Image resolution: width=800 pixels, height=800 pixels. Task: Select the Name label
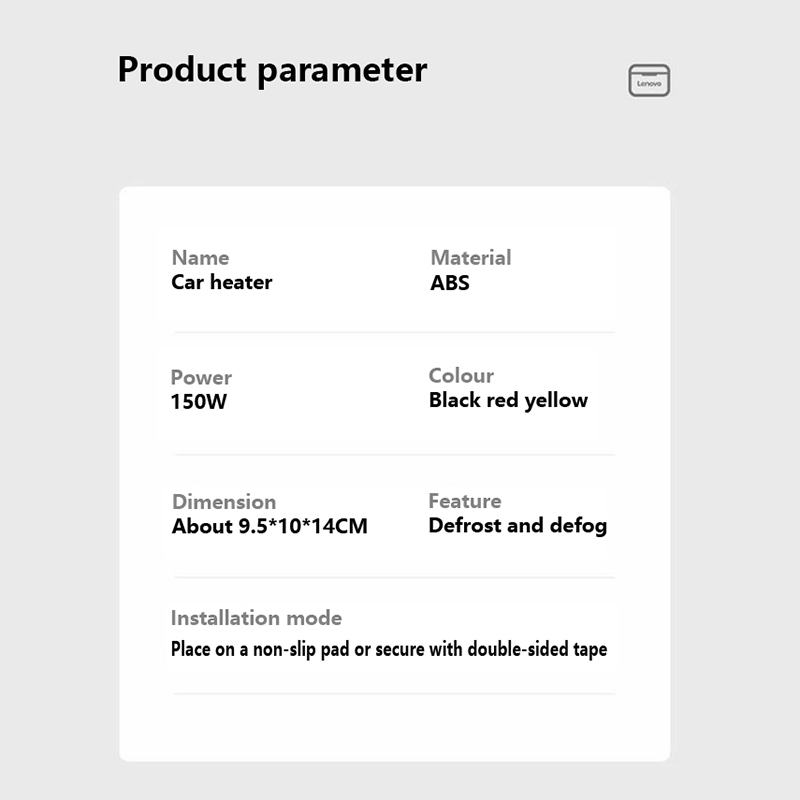point(200,258)
